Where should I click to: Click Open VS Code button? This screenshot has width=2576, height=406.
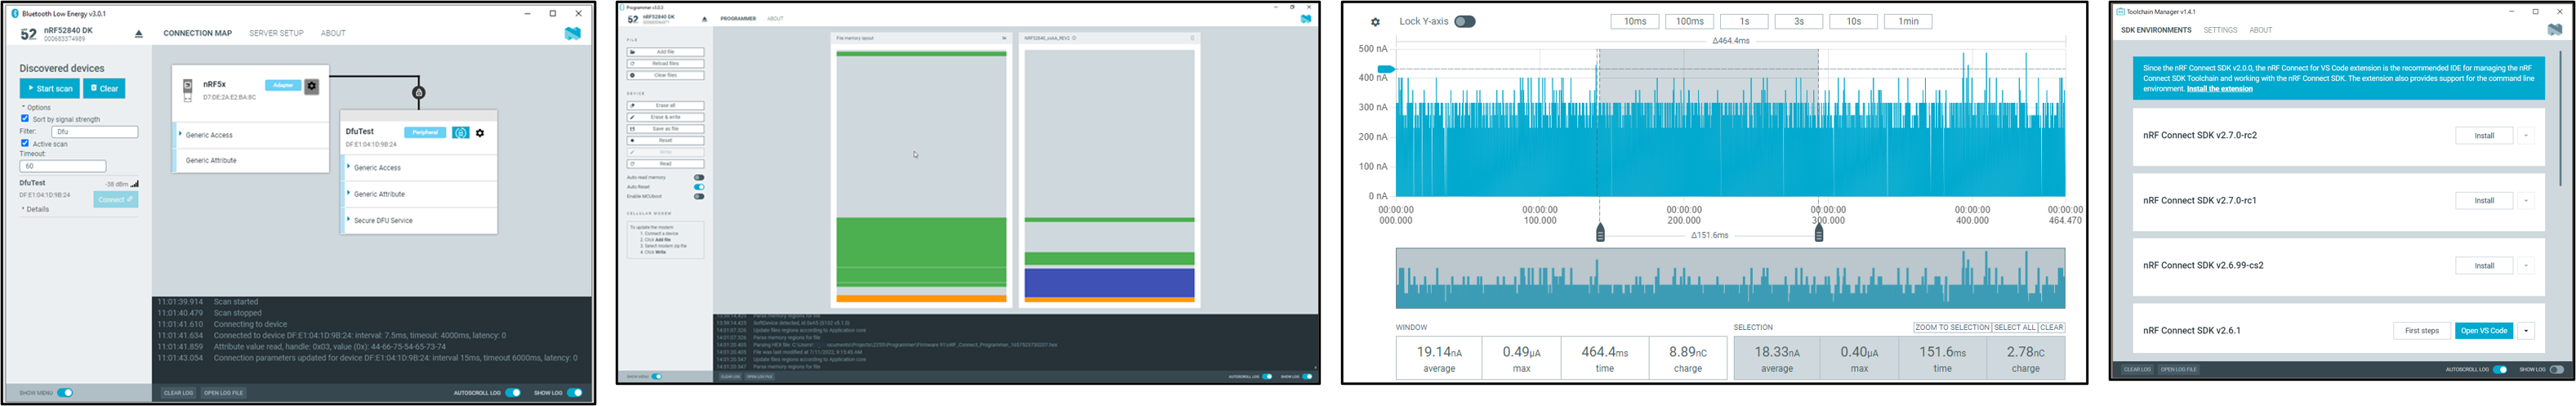click(x=2483, y=331)
